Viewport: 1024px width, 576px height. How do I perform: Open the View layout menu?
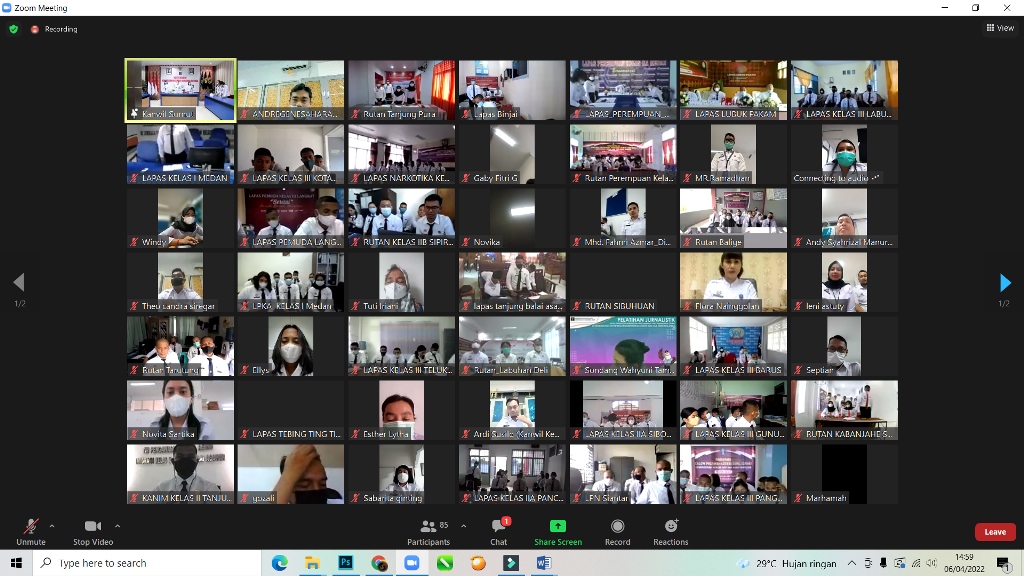999,28
